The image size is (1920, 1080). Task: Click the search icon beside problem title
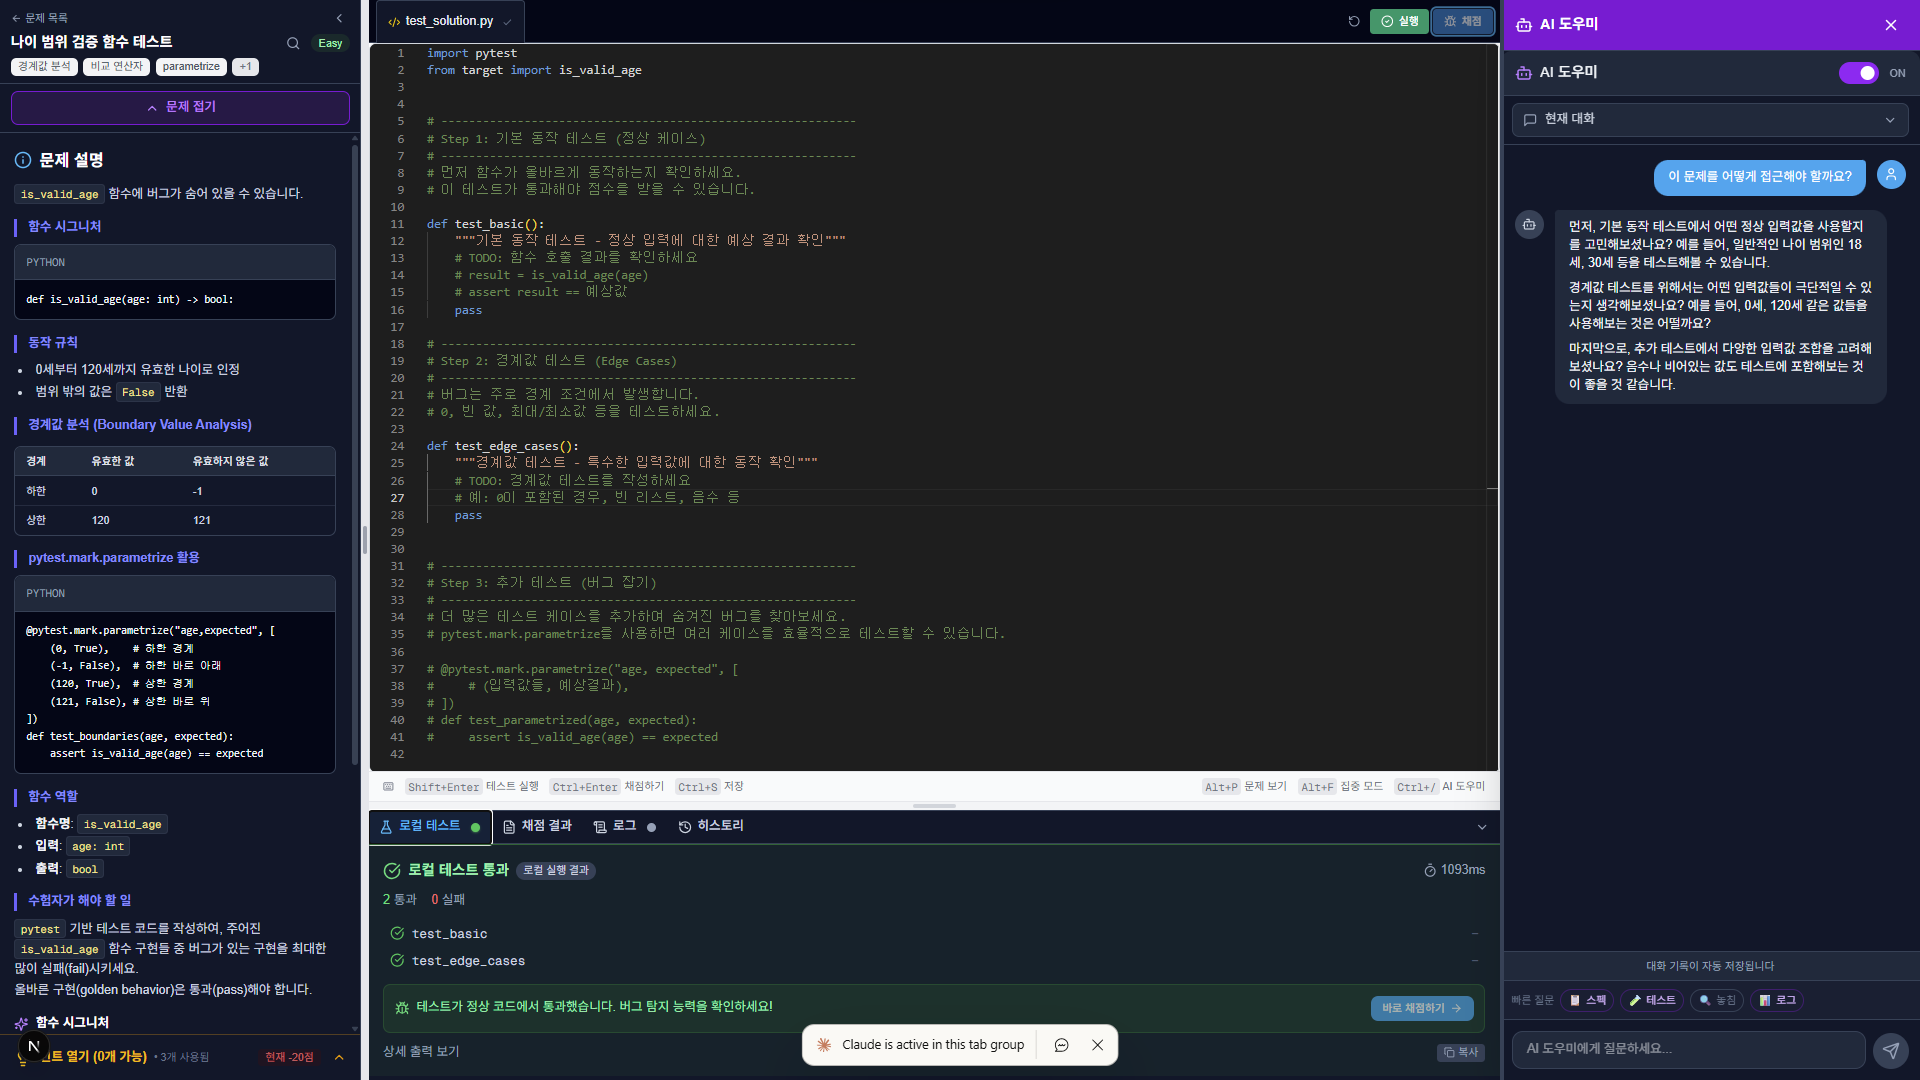click(x=293, y=43)
